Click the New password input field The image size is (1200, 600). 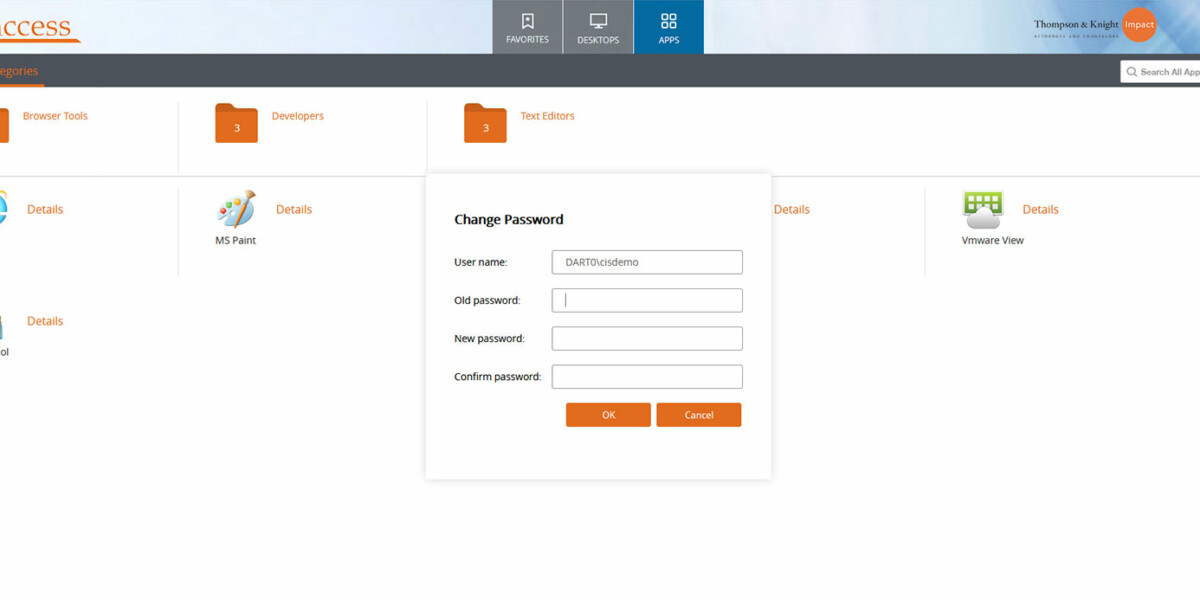pyautogui.click(x=646, y=338)
